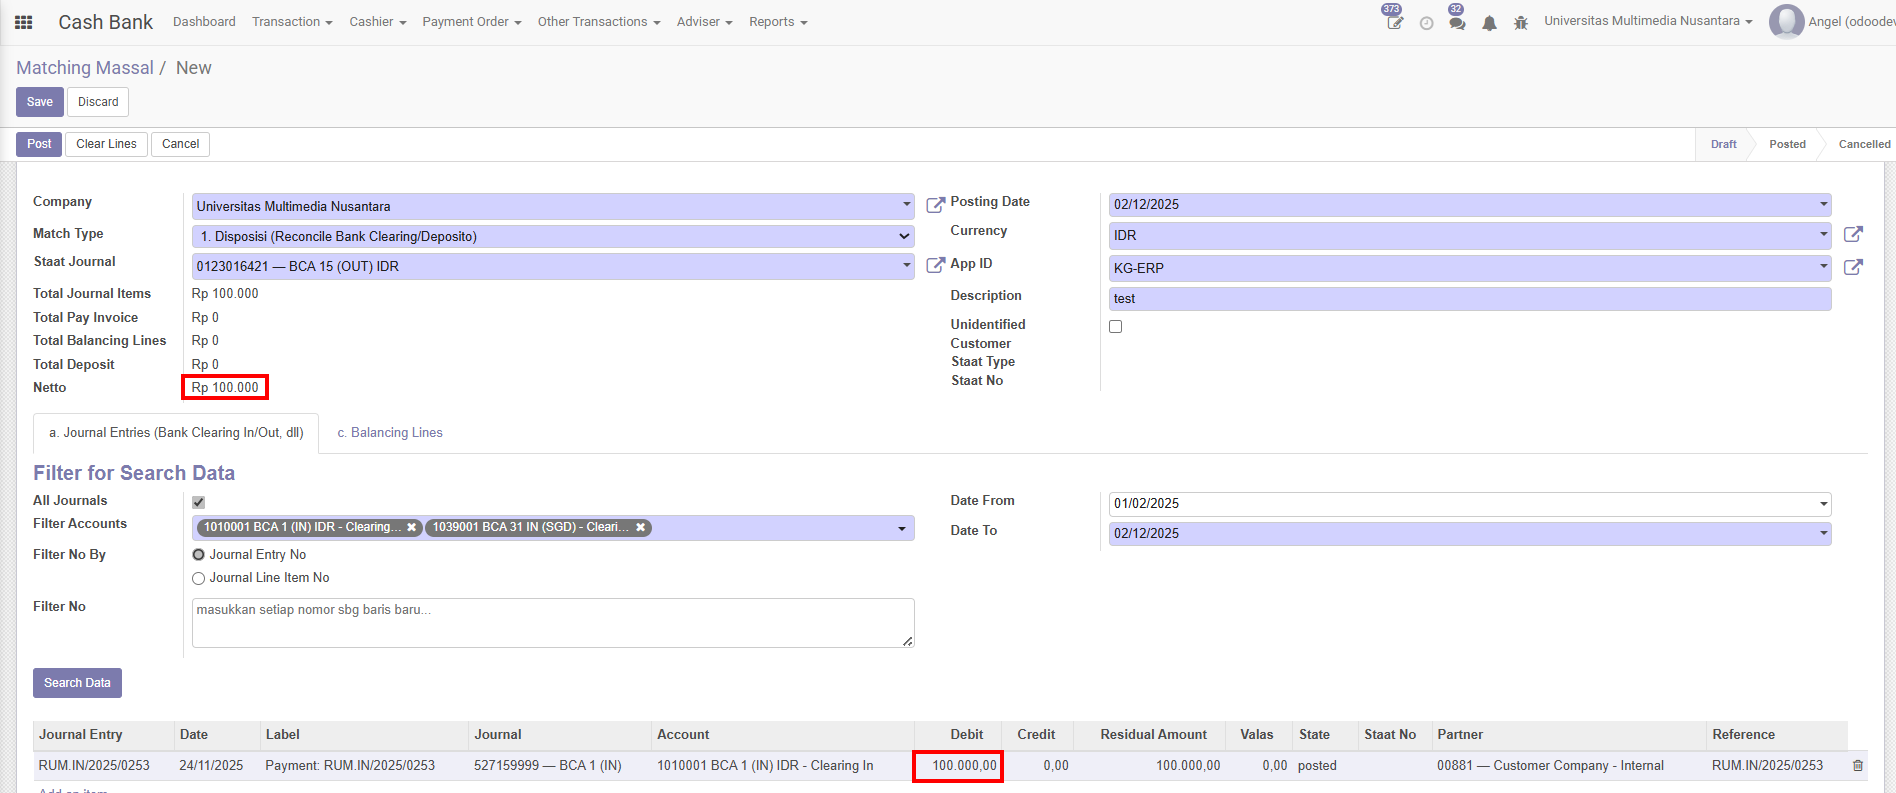This screenshot has height=793, width=1896.
Task: Click the clock icon in top bar
Action: [x=1426, y=23]
